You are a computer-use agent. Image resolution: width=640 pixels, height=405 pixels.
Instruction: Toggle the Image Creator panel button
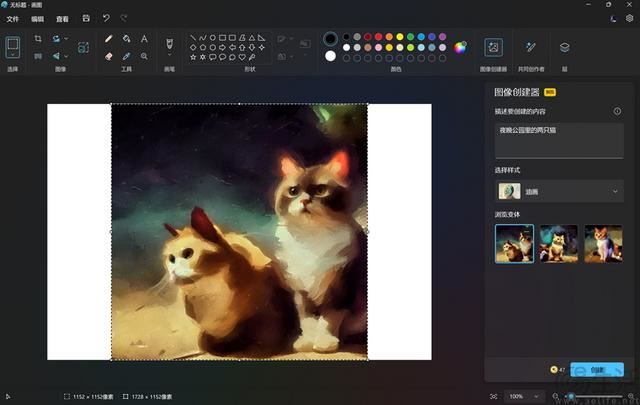pos(493,47)
